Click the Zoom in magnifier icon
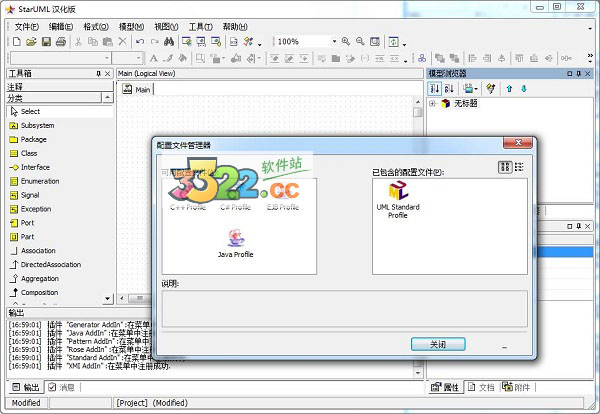The image size is (600, 414). 346,41
